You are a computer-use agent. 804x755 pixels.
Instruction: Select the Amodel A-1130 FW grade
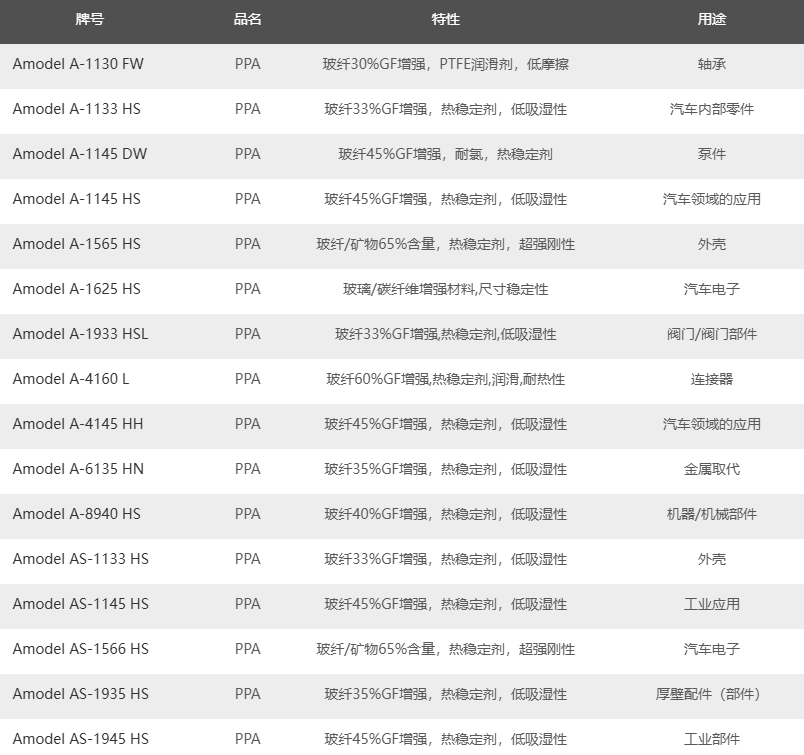78,64
